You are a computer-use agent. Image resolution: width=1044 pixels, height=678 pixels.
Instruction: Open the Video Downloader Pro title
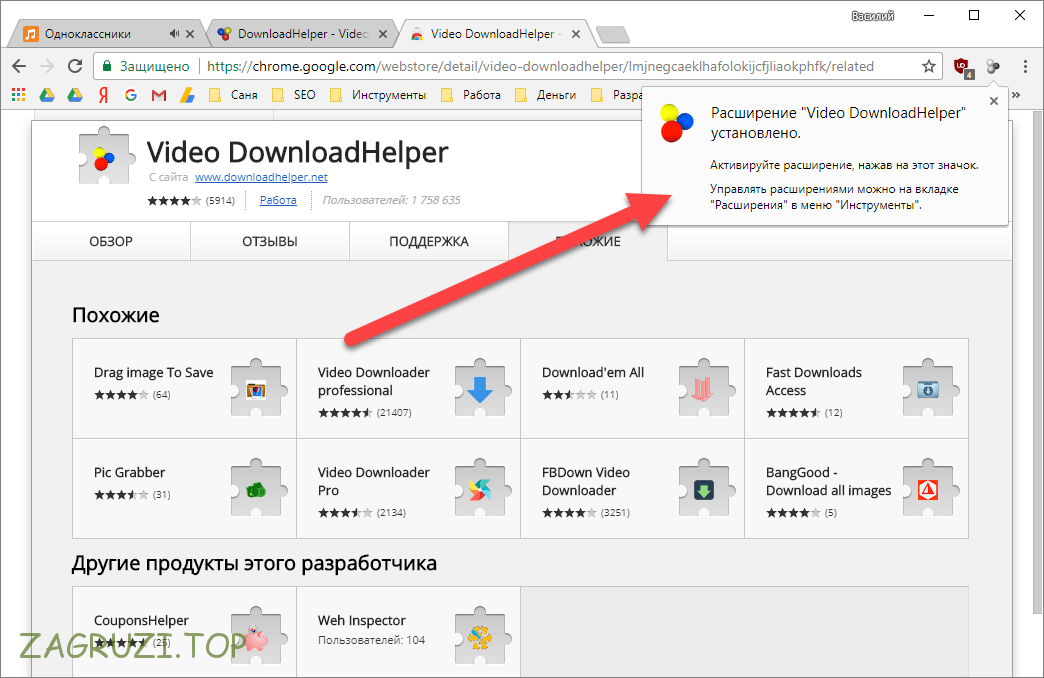click(374, 482)
